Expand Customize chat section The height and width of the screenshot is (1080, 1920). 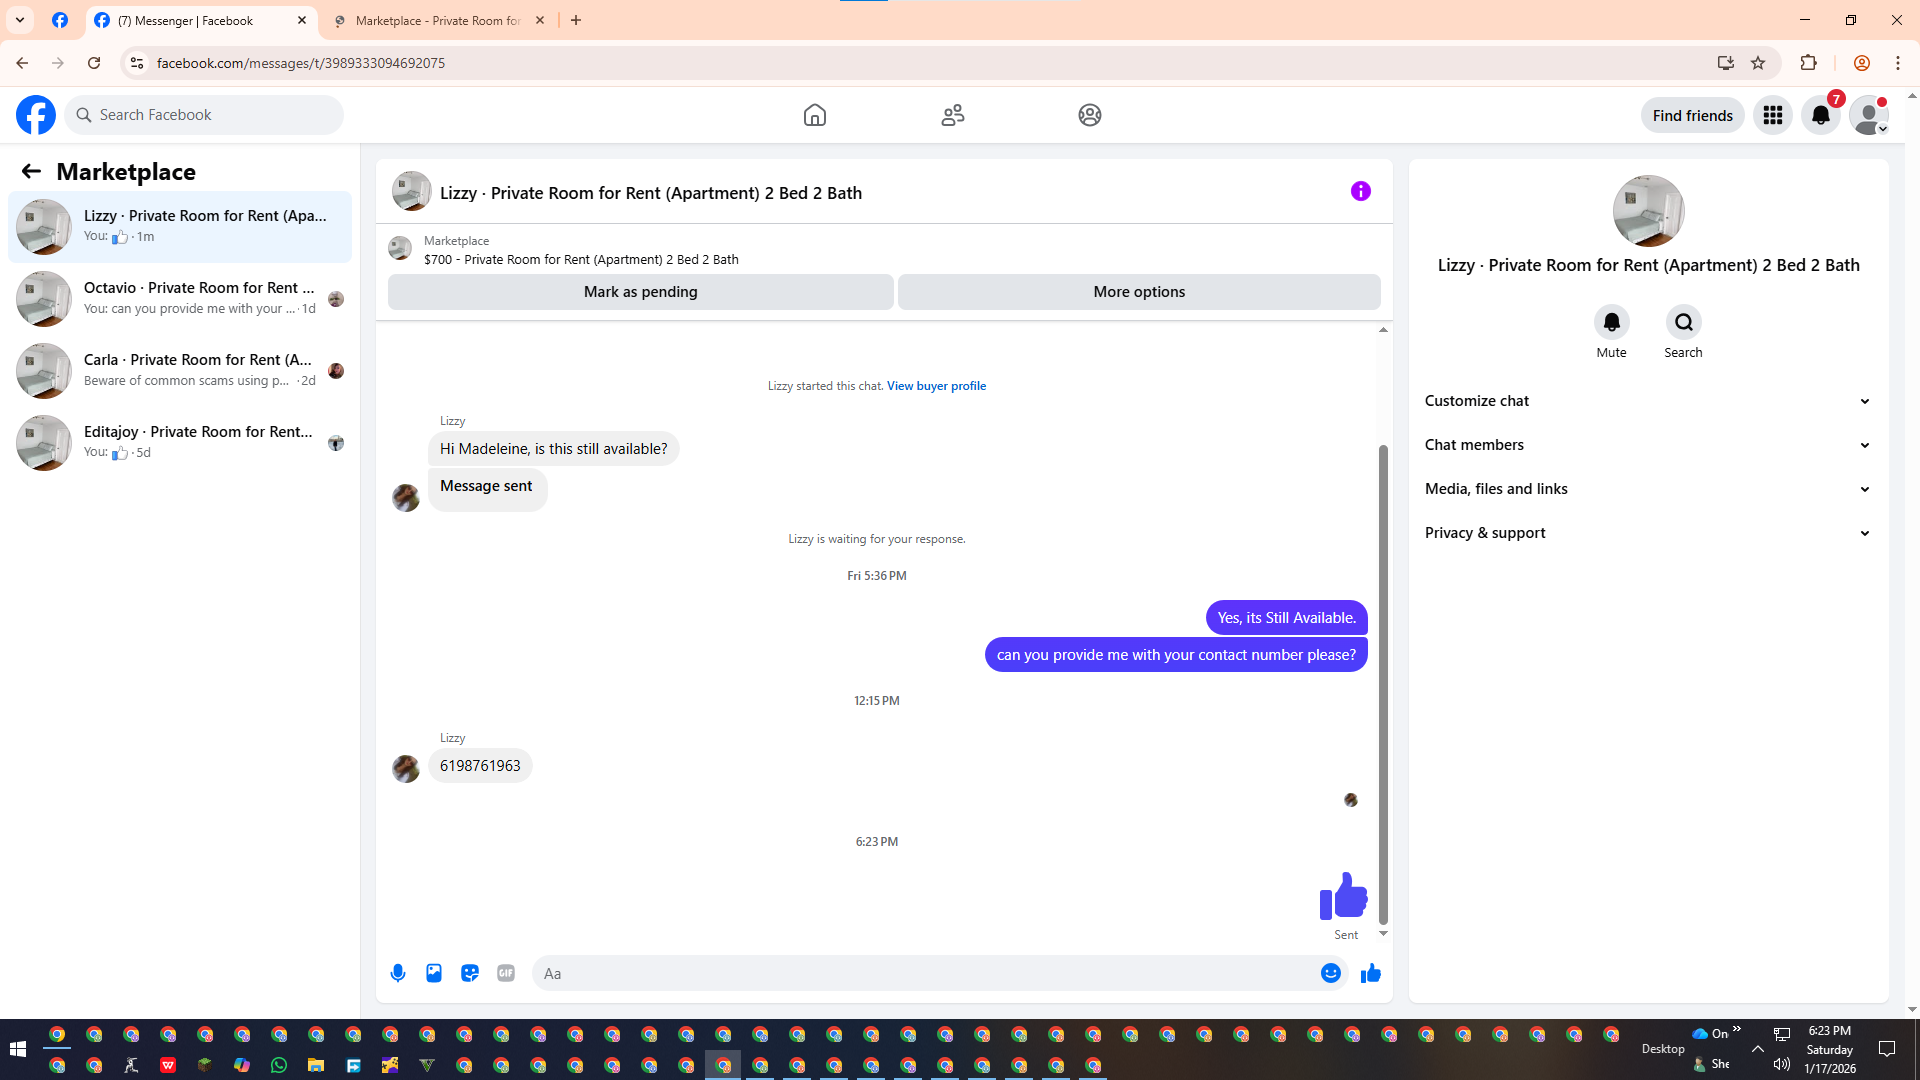coord(1647,401)
